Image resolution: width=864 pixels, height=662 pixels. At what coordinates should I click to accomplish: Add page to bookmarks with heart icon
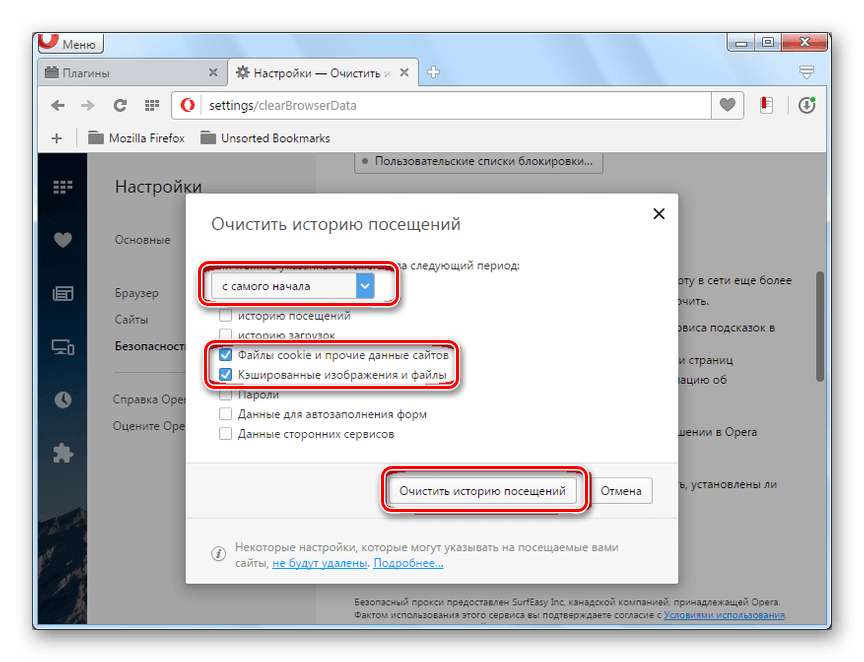point(727,105)
